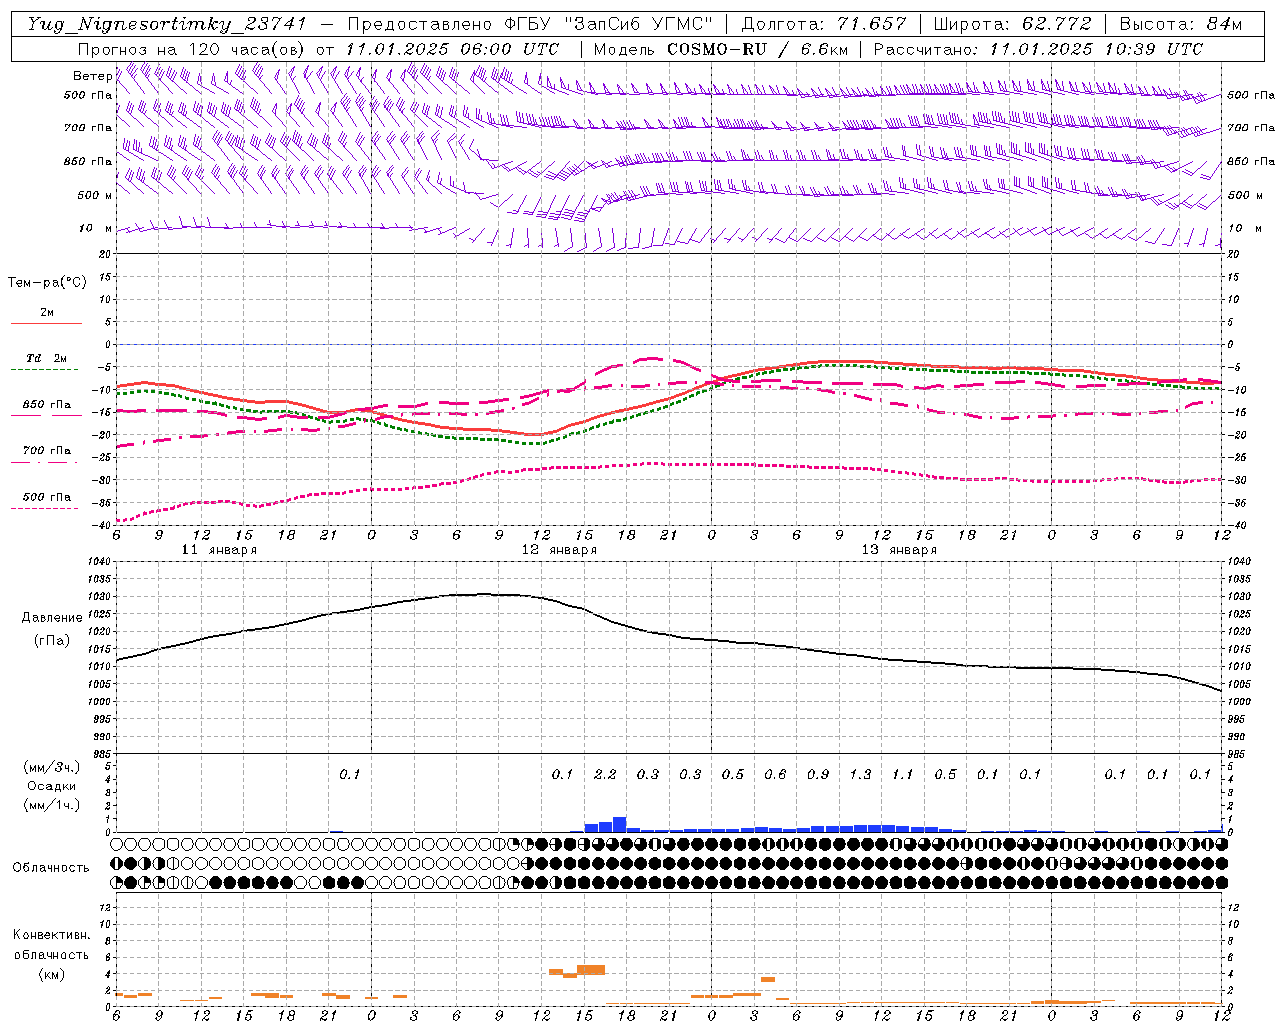Screen dimensions: 1280x1024
Task: Click the Конвективн. label
Action: 51,935
